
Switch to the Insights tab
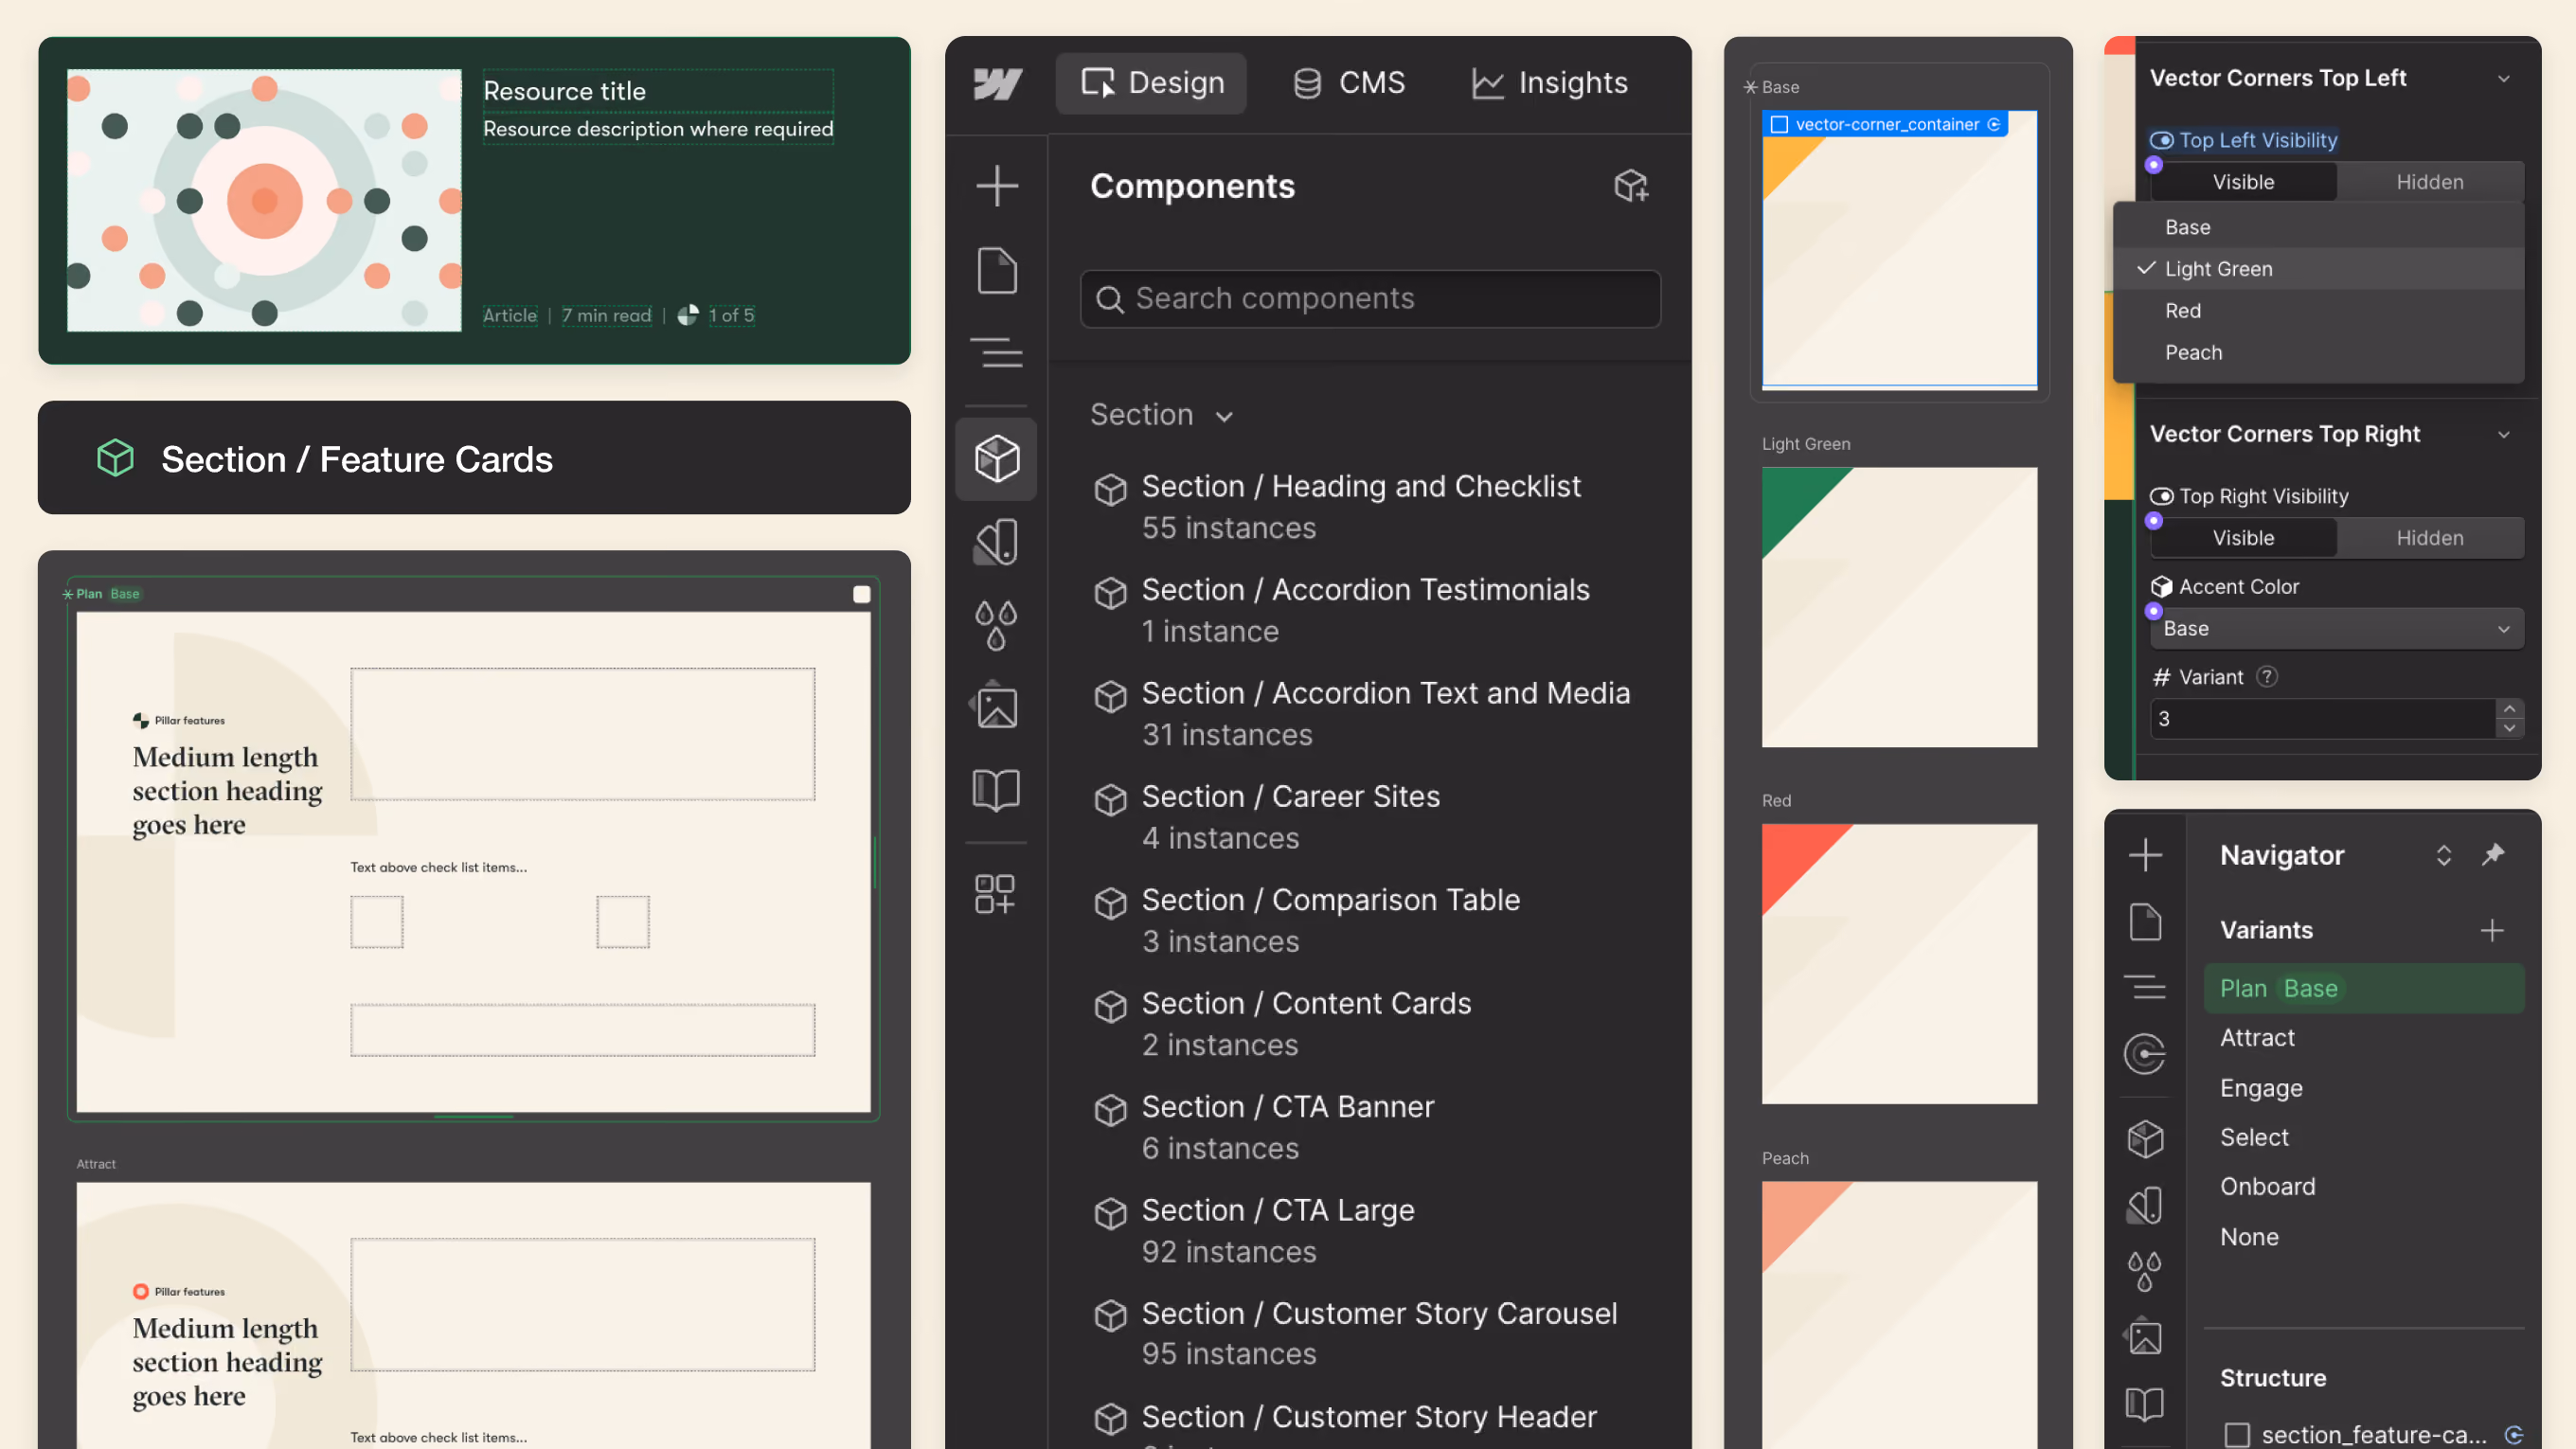(1549, 83)
